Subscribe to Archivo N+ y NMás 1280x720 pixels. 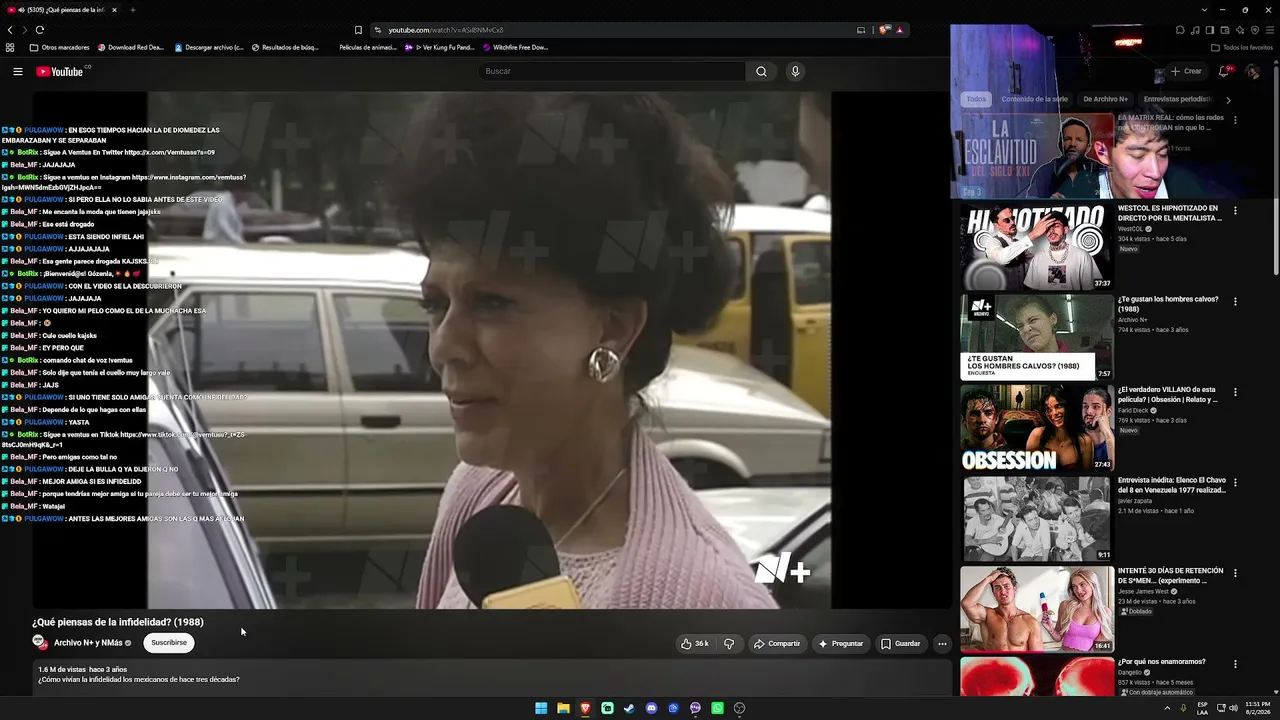point(169,643)
